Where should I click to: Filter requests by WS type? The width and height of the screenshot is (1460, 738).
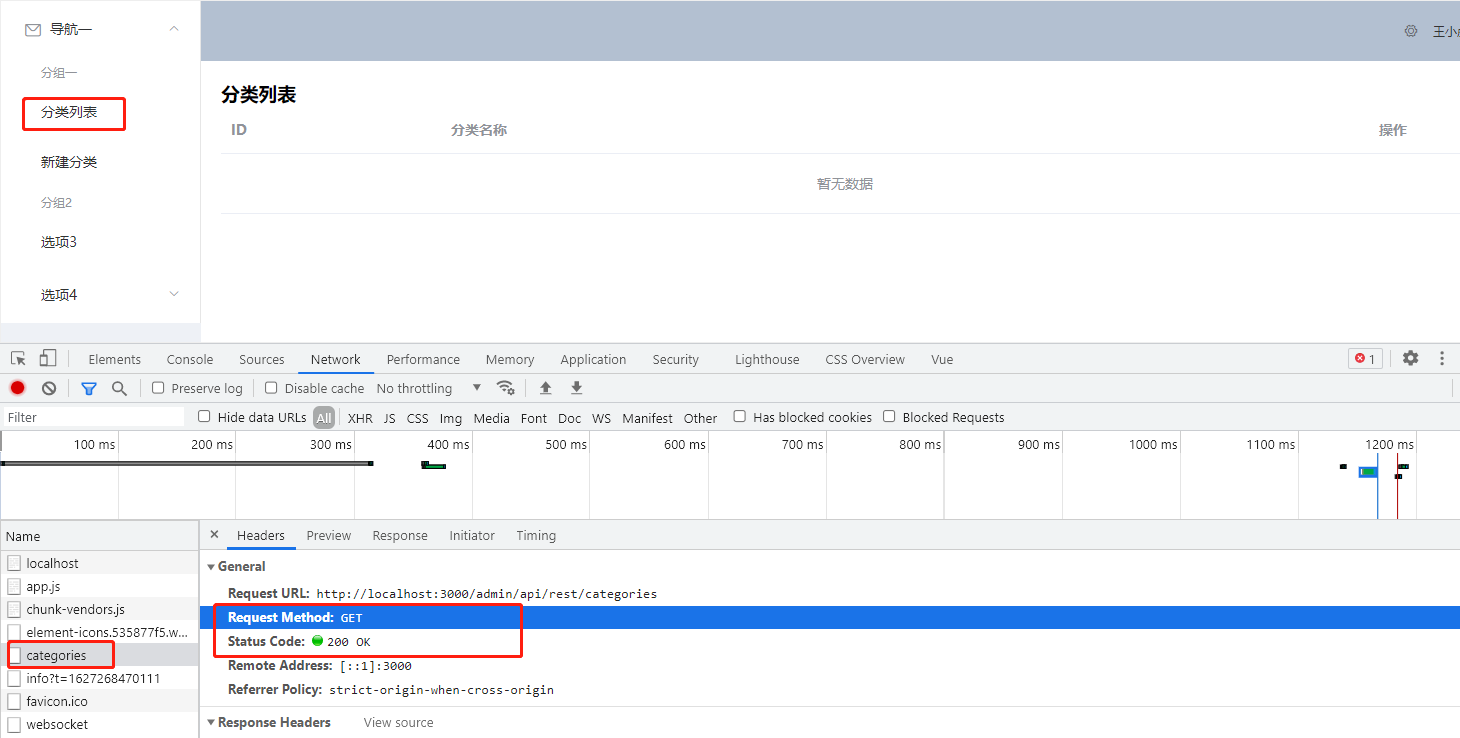click(601, 418)
